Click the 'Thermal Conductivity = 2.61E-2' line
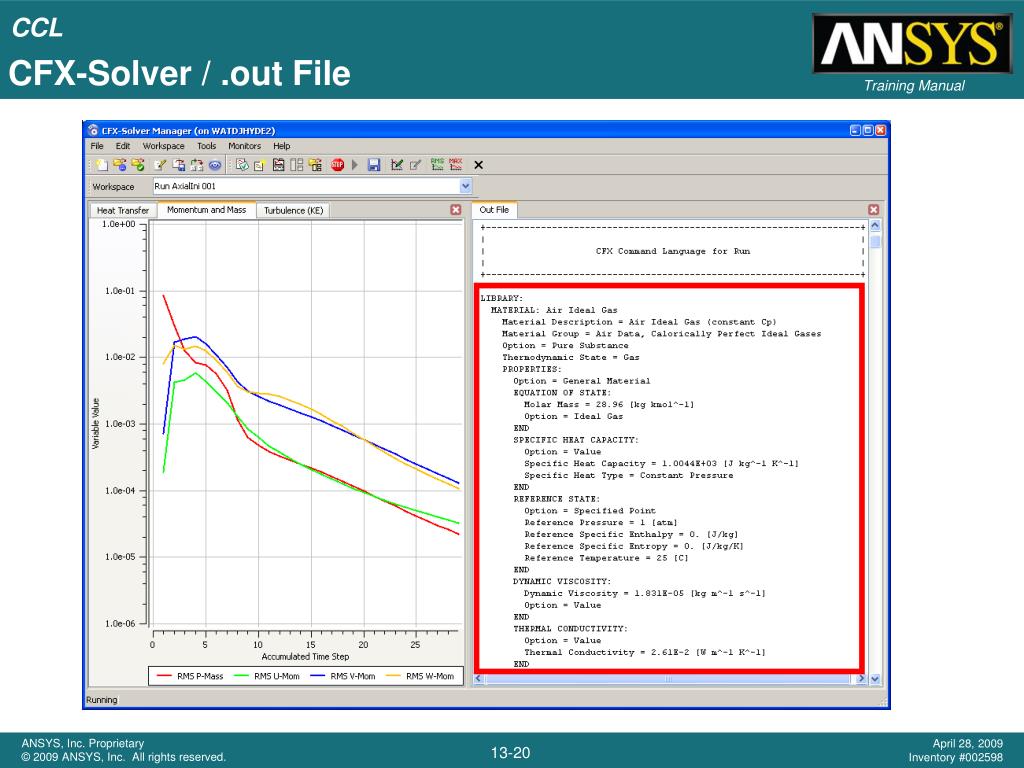 [x=645, y=652]
